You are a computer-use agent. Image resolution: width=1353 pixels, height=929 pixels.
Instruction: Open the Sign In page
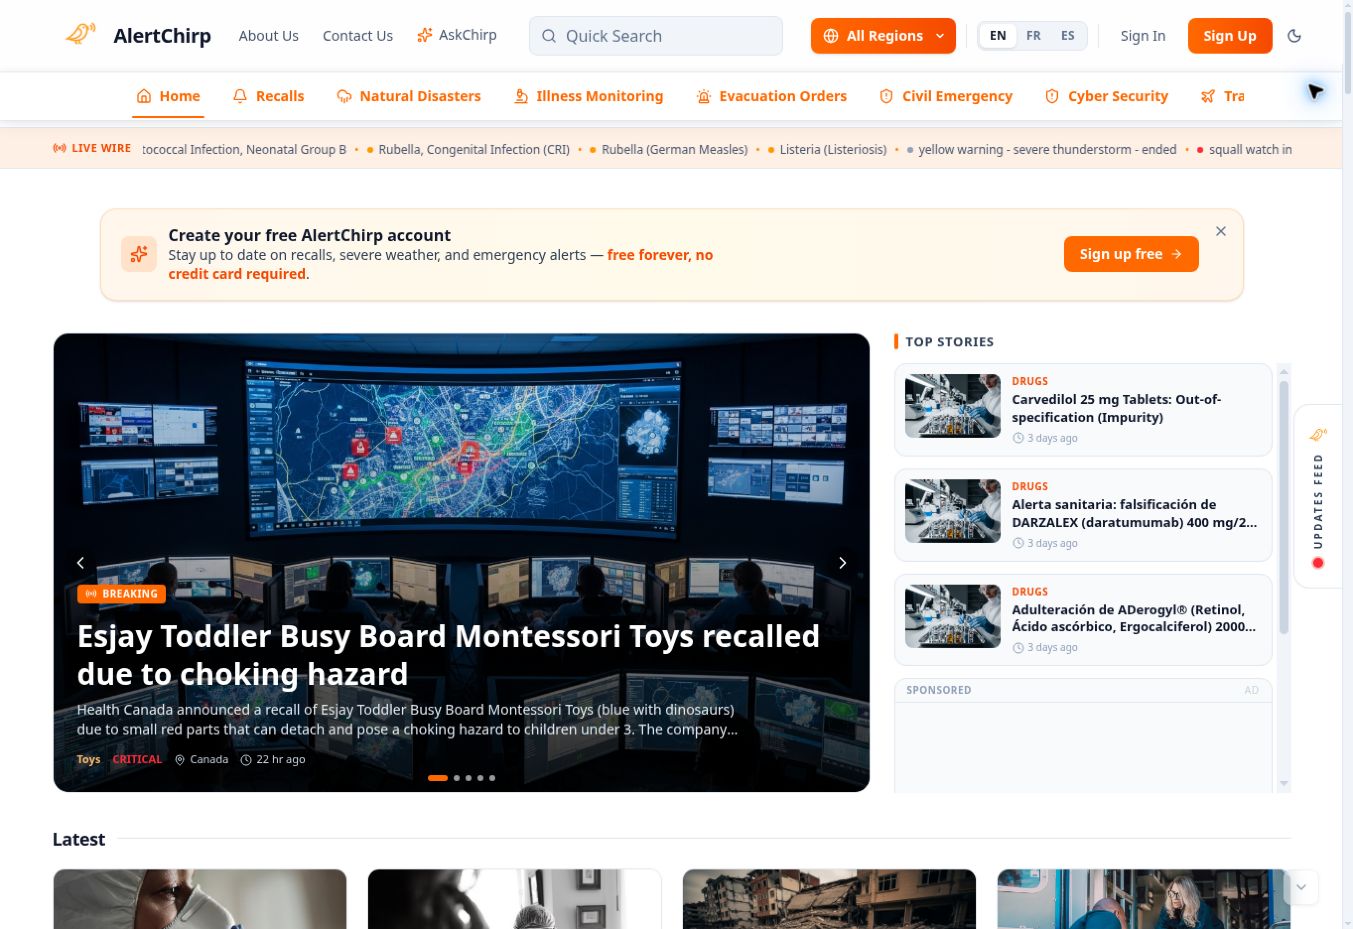coord(1142,36)
